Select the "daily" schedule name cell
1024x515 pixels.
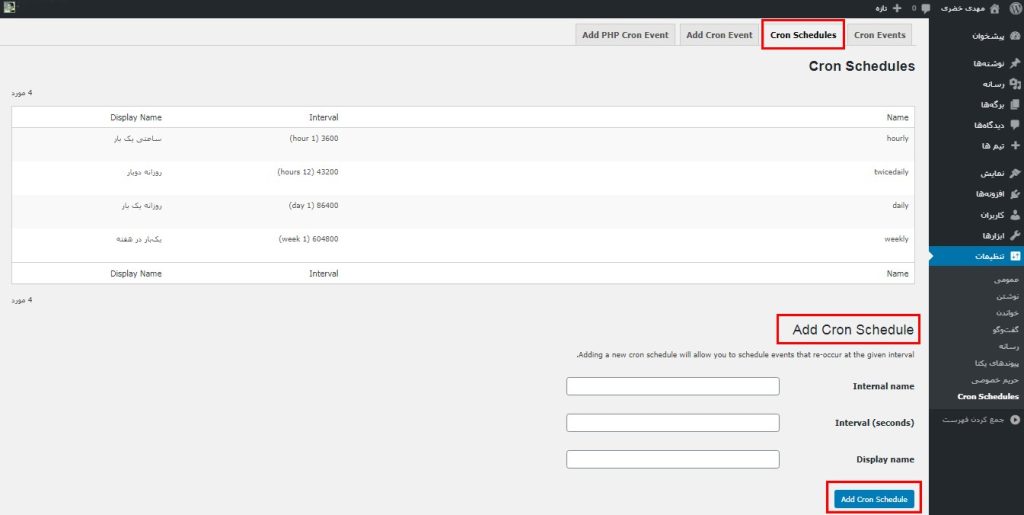point(901,206)
